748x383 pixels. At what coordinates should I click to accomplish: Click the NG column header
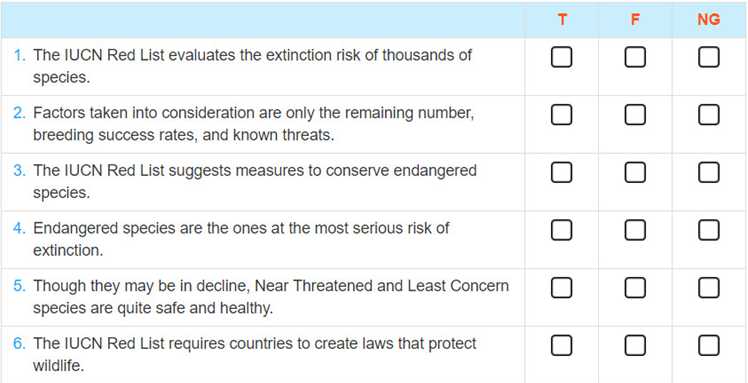(708, 20)
